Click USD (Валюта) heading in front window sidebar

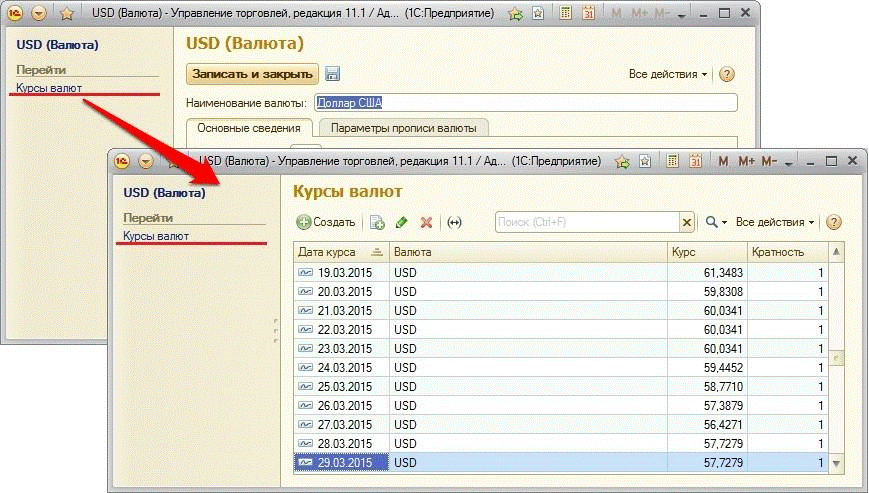(165, 193)
